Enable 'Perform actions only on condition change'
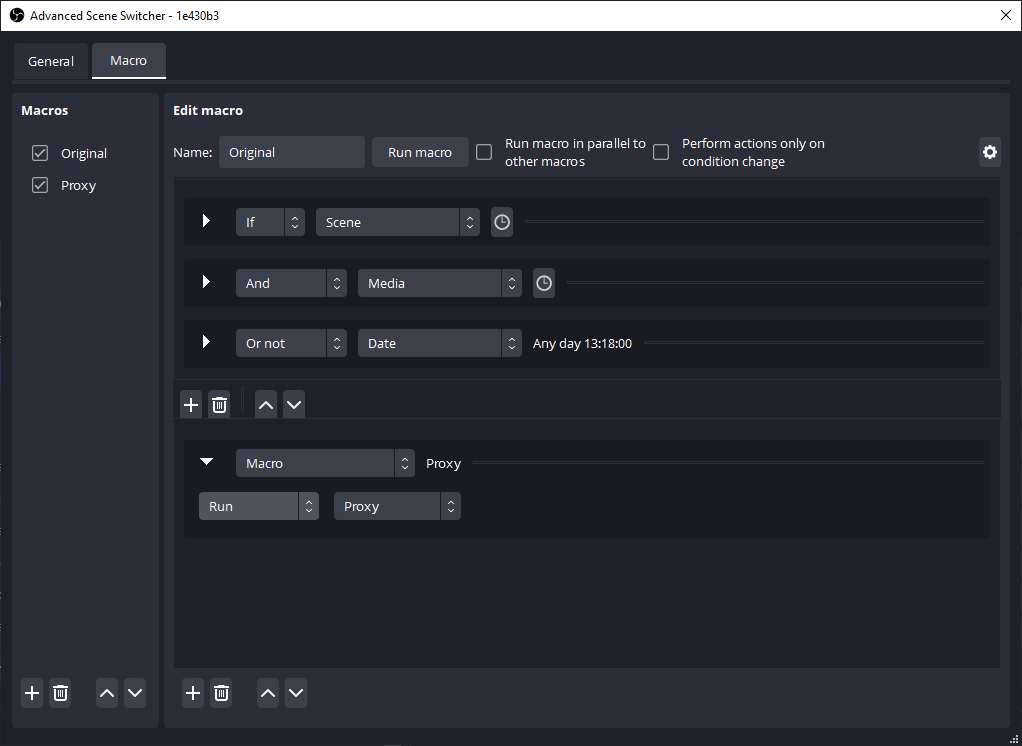Screen dimensions: 1022x746 (661, 152)
